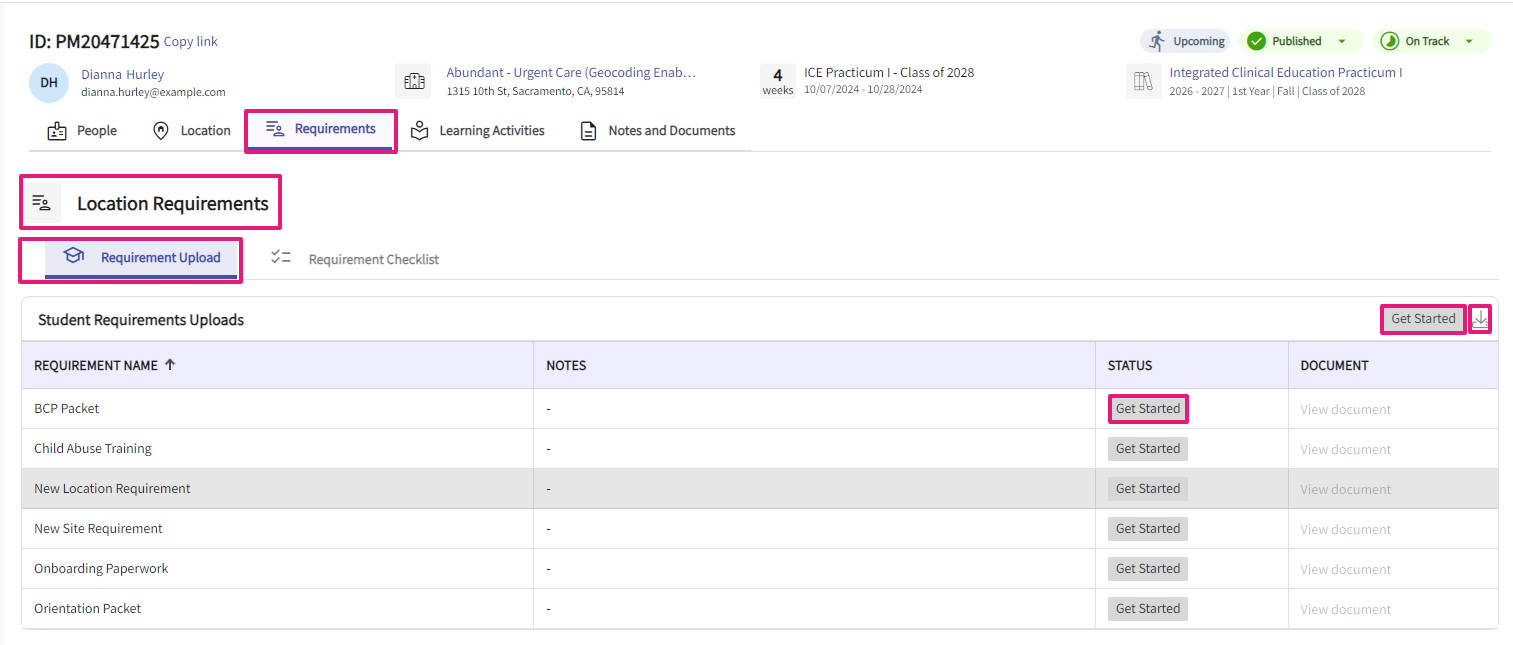Viewport: 1513px width, 645px height.
Task: Click the 4 weeks duration badge
Action: 777,81
